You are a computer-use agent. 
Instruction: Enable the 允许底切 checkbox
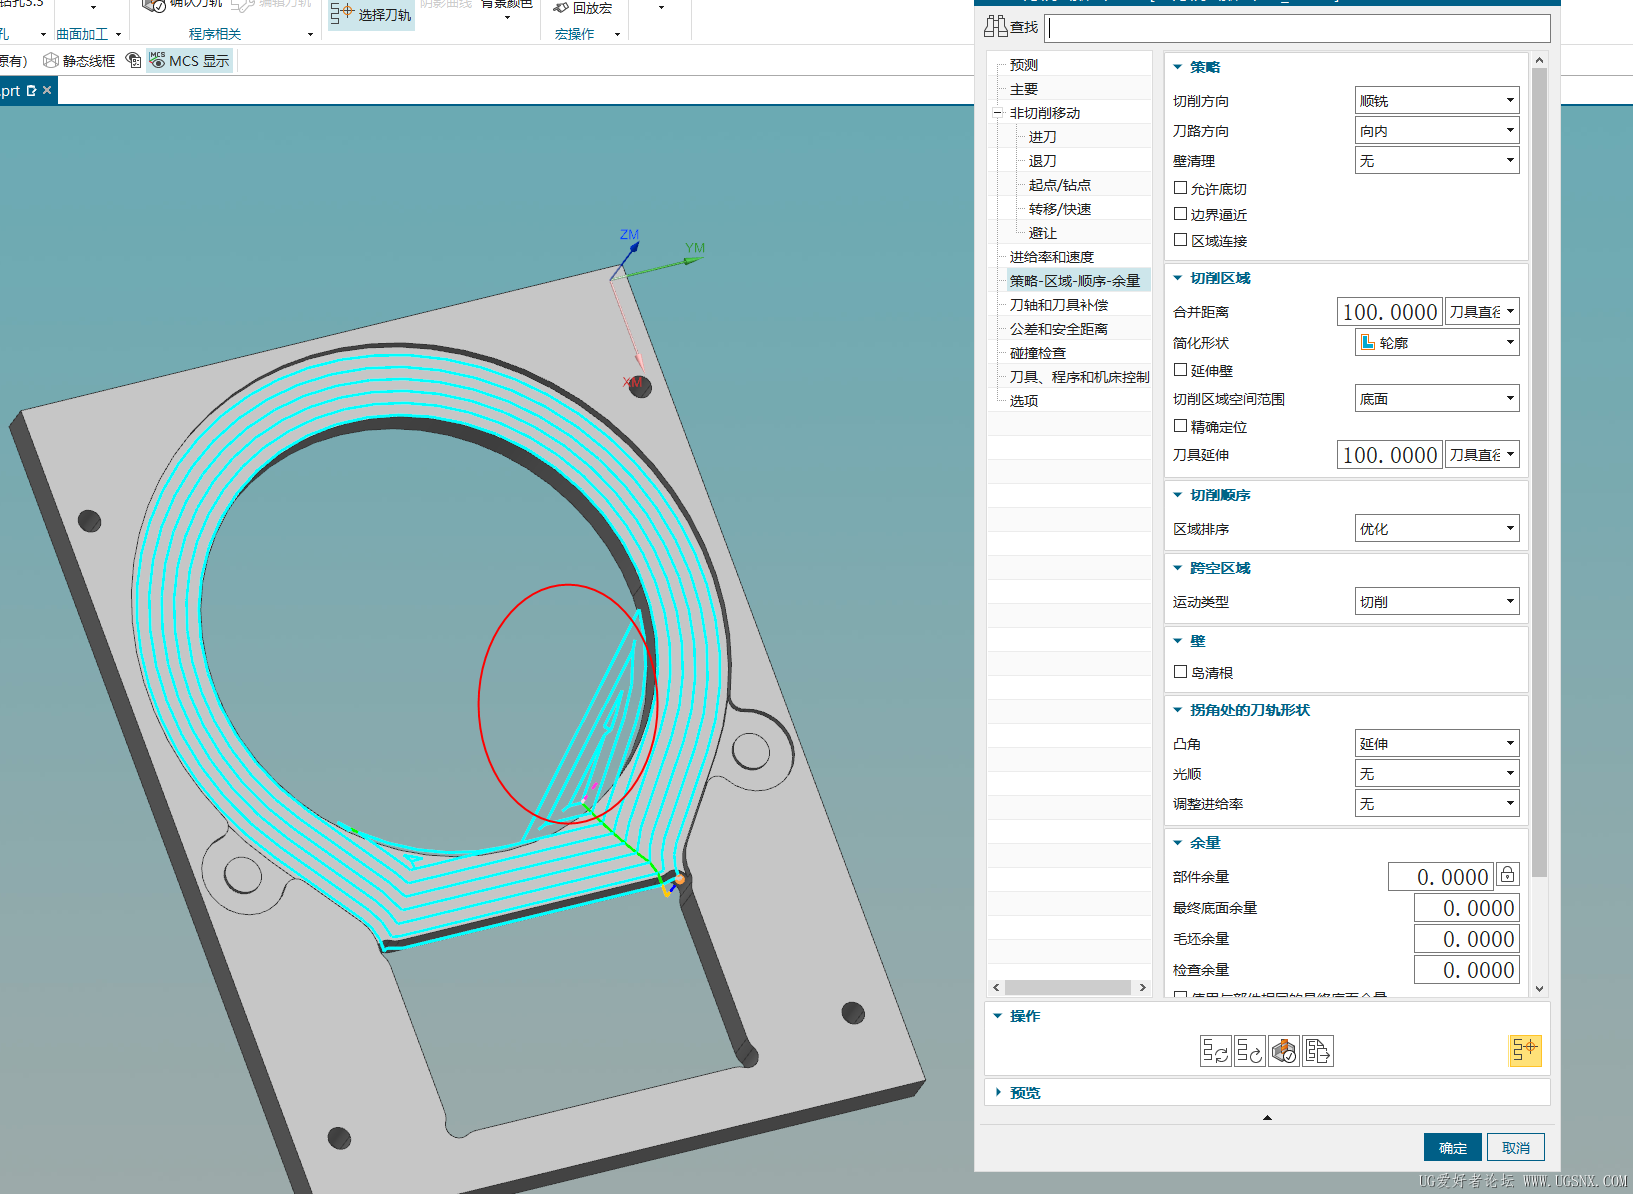pos(1180,188)
